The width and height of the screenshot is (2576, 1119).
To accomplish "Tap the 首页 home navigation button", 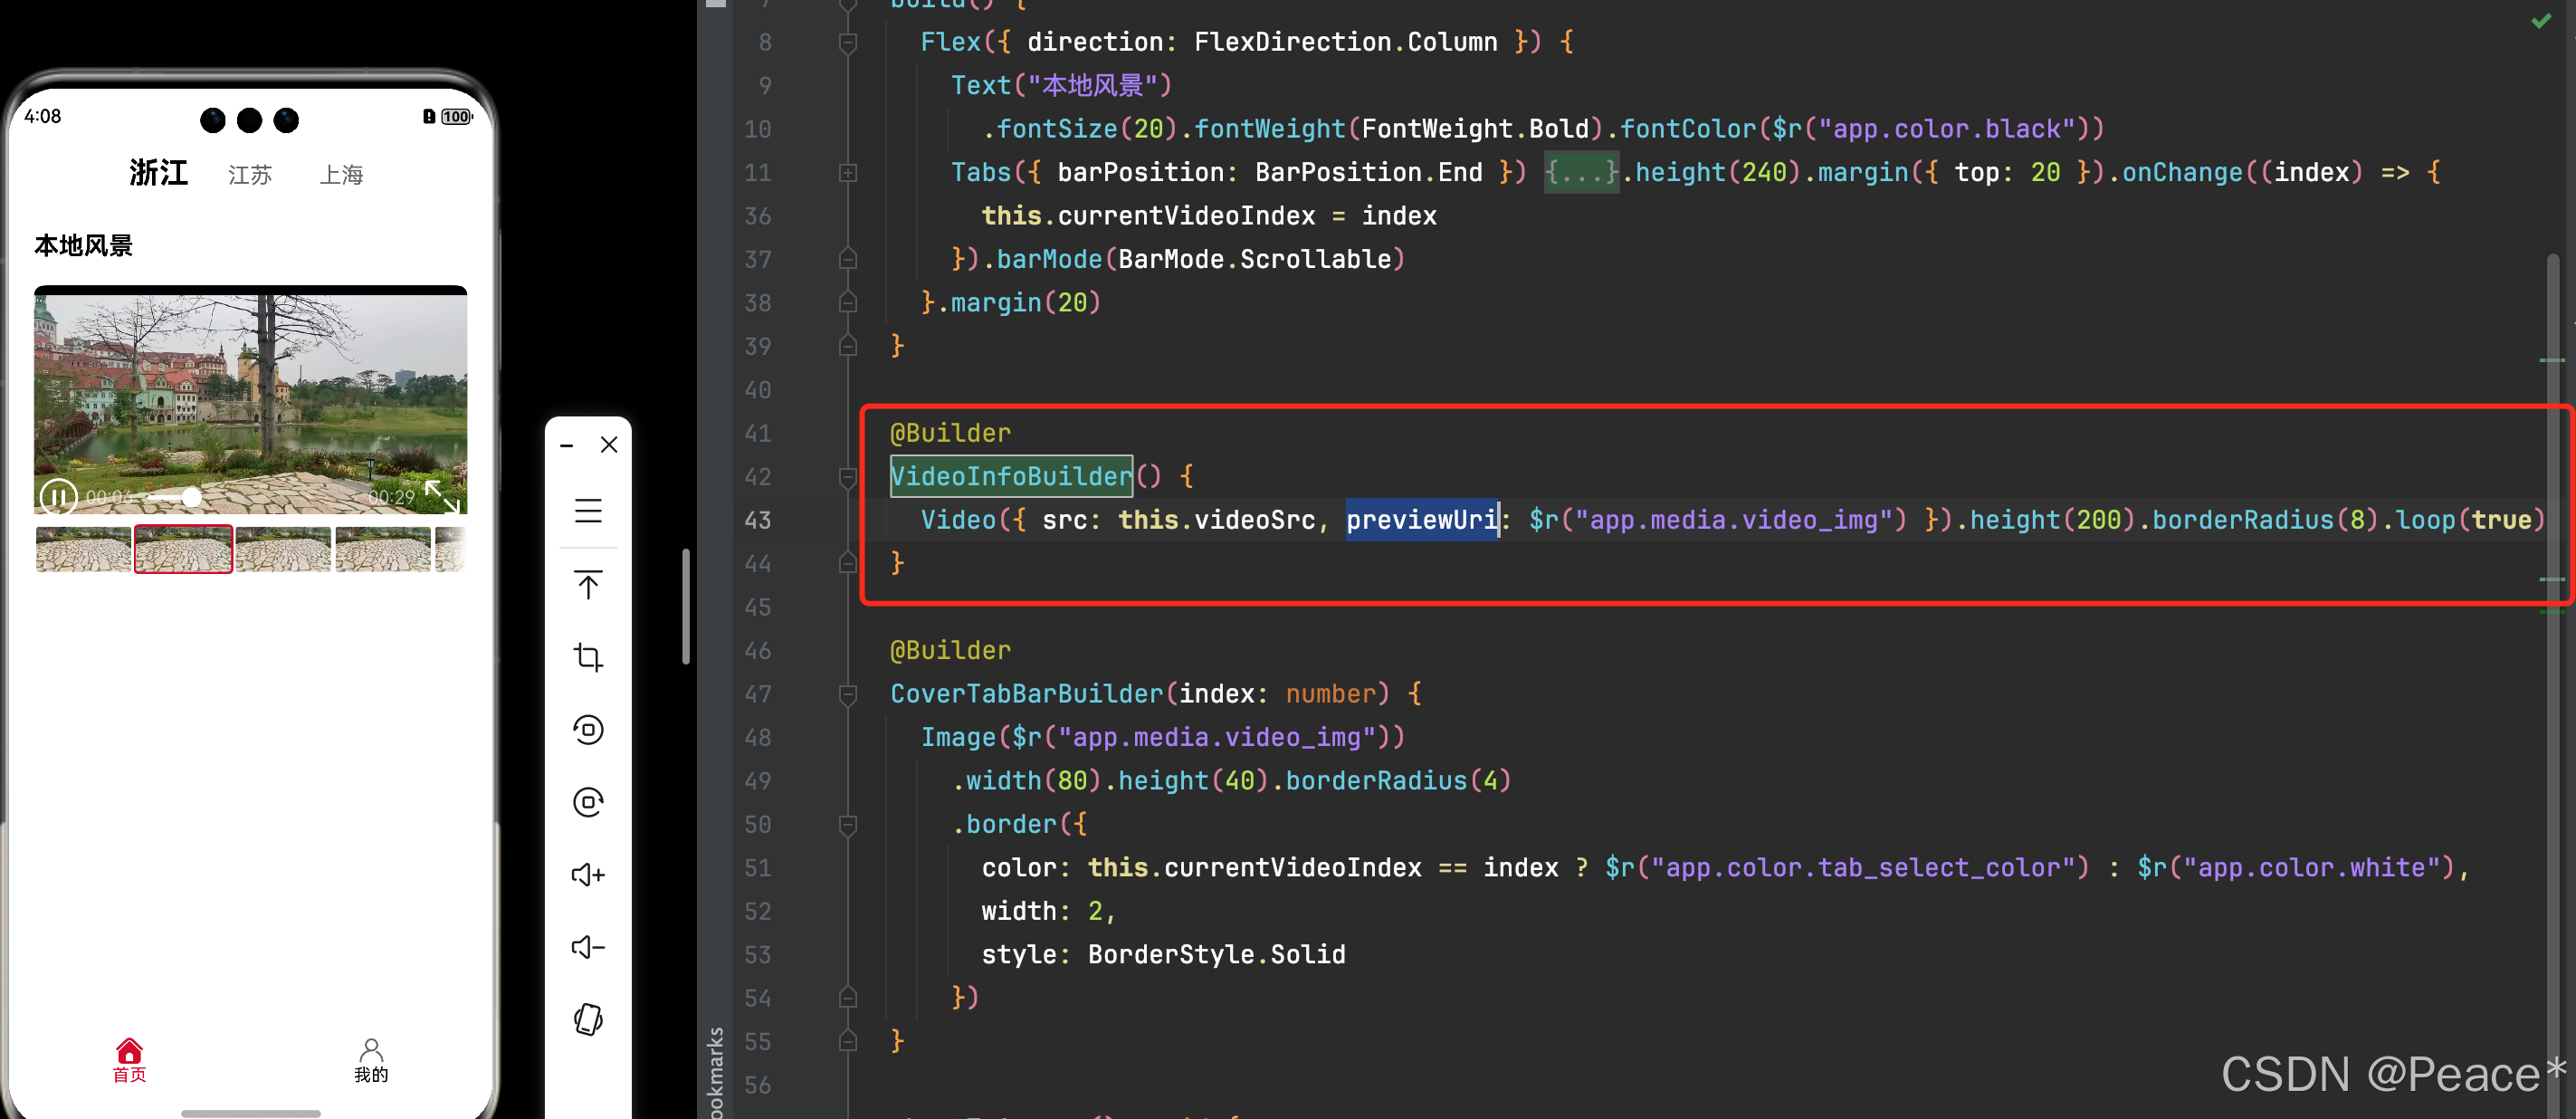I will tap(129, 1060).
